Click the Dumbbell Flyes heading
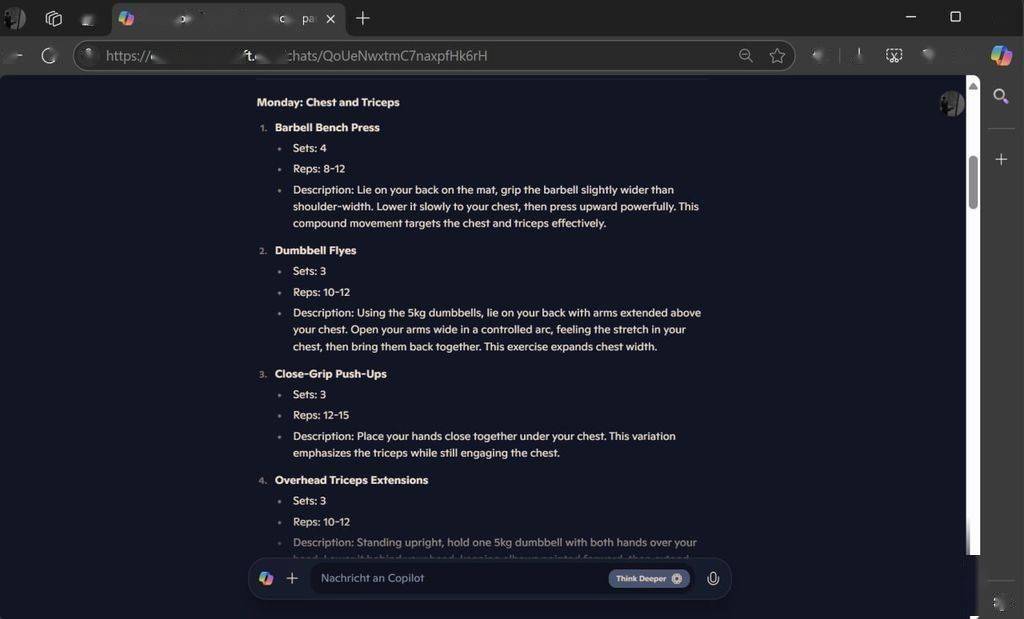 [315, 250]
